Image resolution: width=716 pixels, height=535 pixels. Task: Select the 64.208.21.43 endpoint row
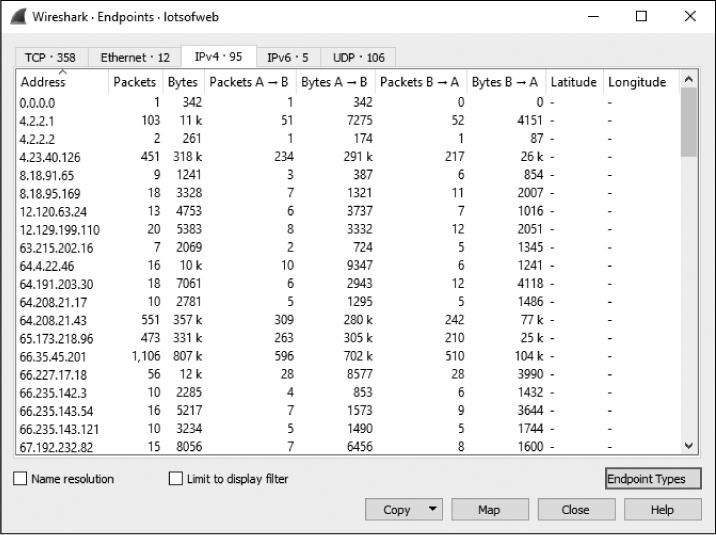tap(348, 320)
